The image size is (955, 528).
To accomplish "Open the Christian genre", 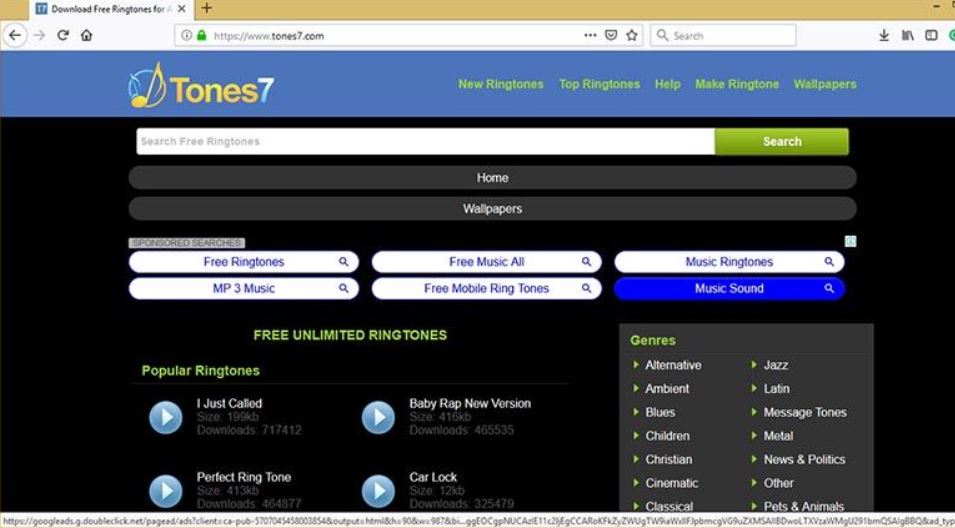I will coord(669,460).
